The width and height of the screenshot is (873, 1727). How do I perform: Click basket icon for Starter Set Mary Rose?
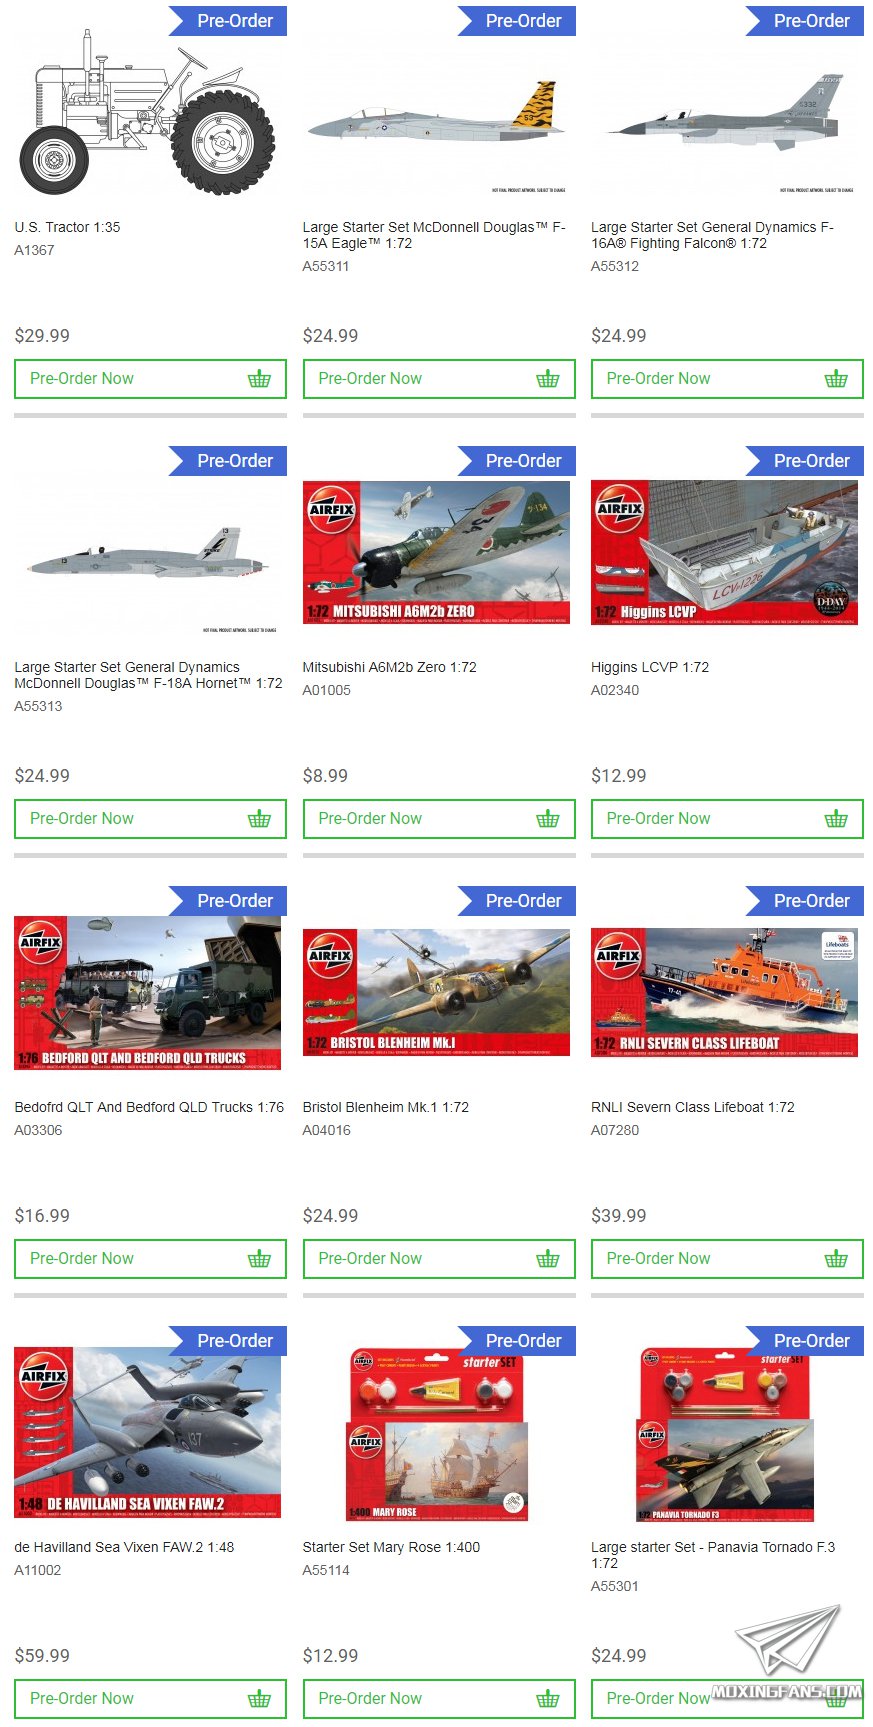548,1699
